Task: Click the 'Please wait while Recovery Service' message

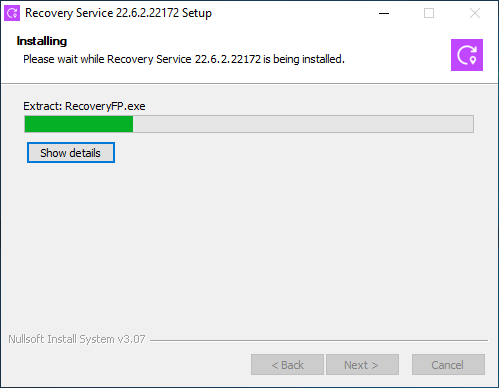Action: pos(107,59)
